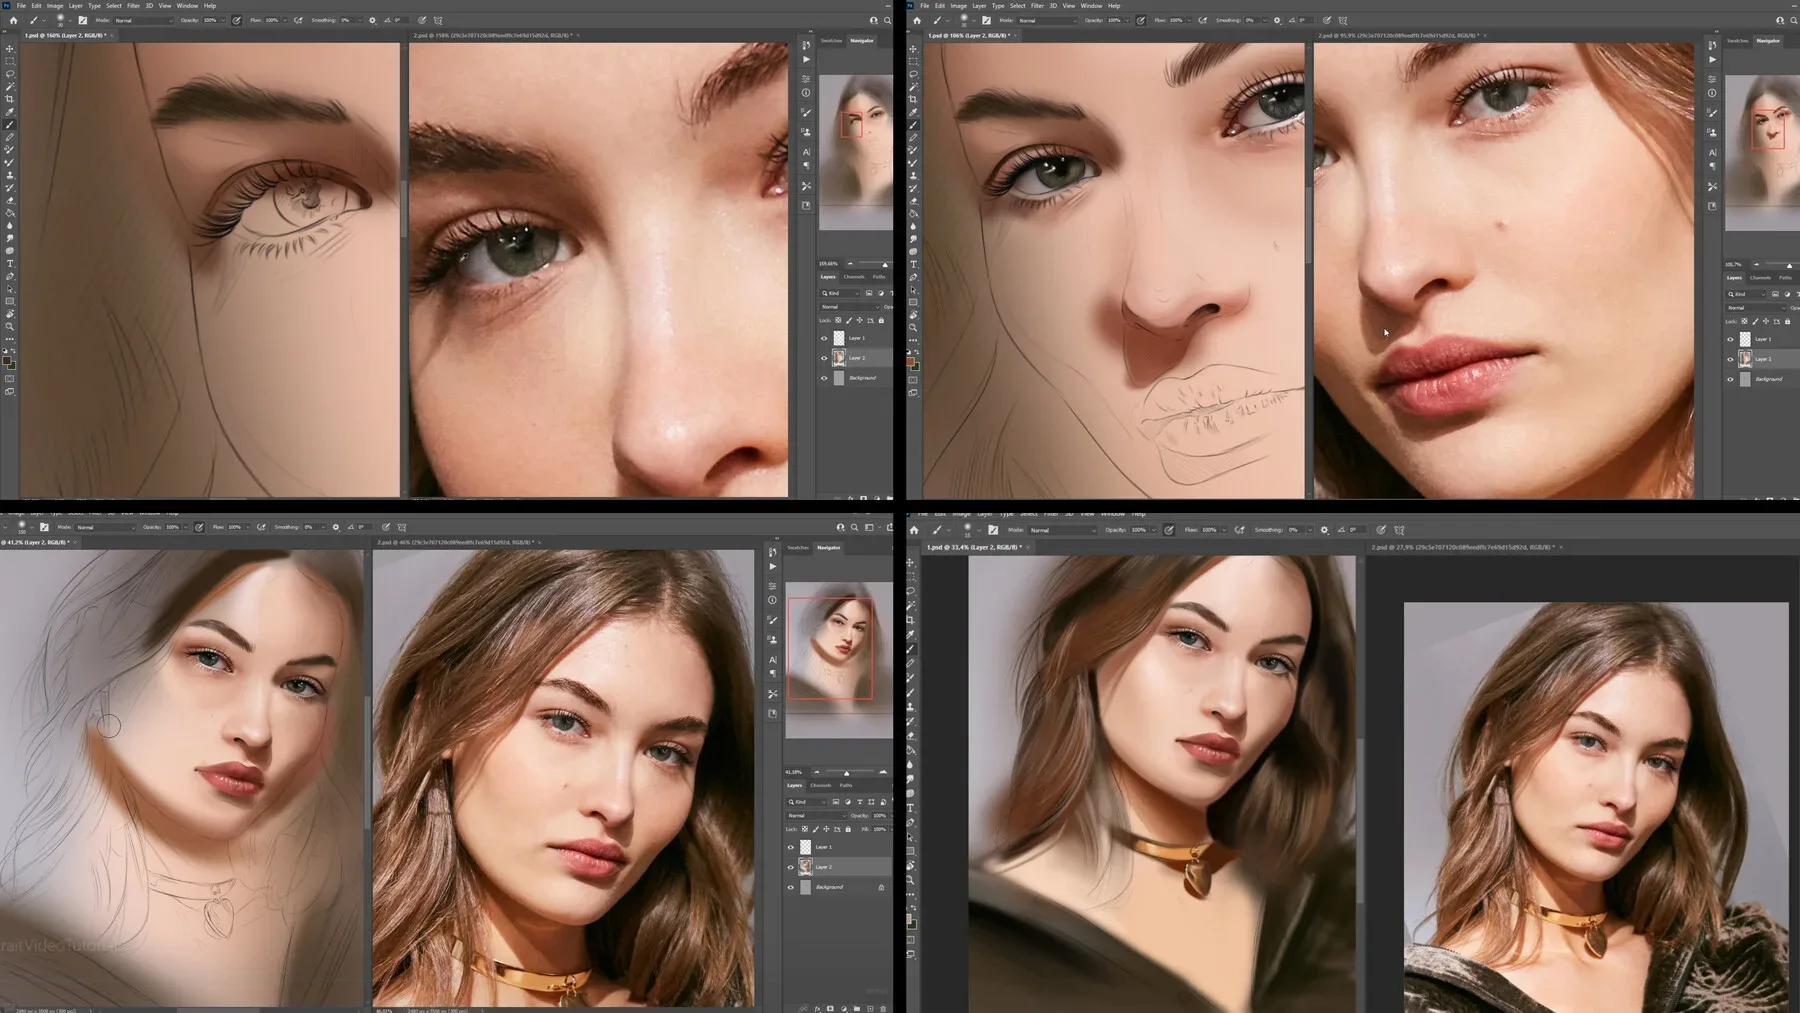The height and width of the screenshot is (1013, 1800).
Task: Open symmetry butterfly options in top-left options bar
Action: [x=438, y=20]
